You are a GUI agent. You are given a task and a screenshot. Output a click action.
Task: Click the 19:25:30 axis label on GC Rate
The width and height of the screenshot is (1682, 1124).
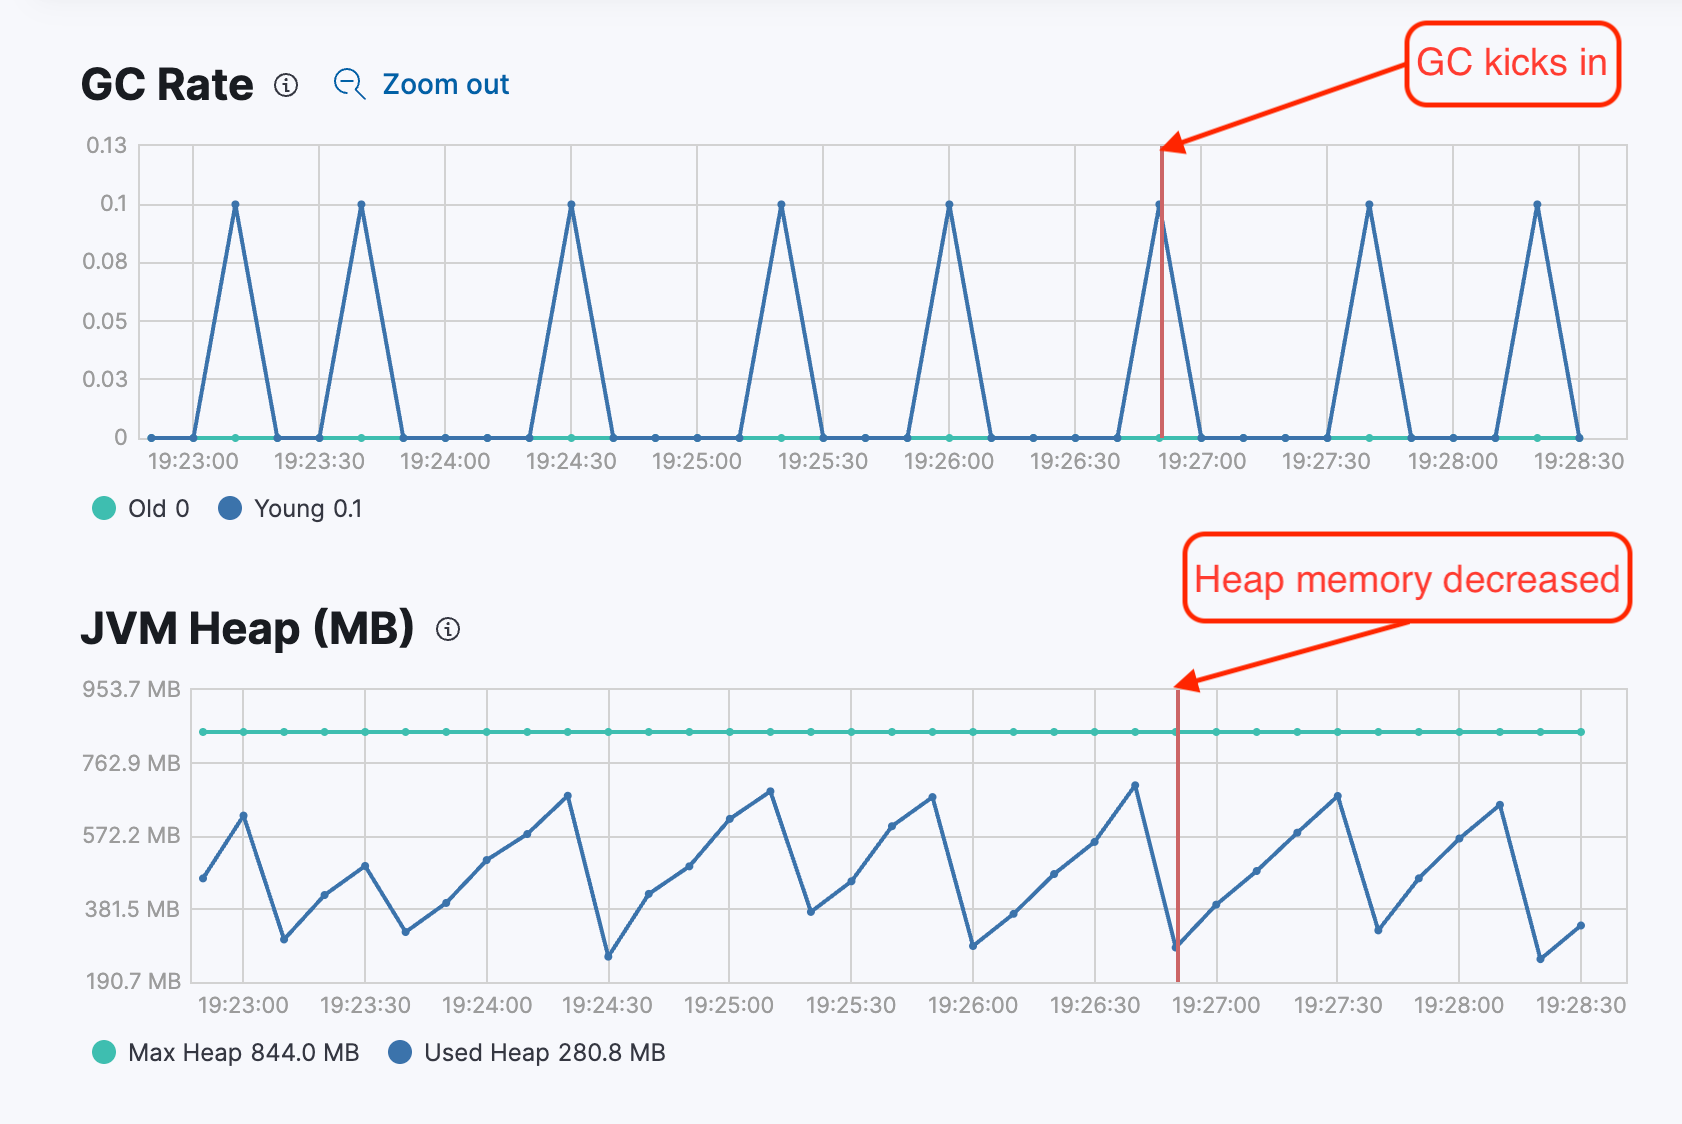pyautogui.click(x=823, y=461)
